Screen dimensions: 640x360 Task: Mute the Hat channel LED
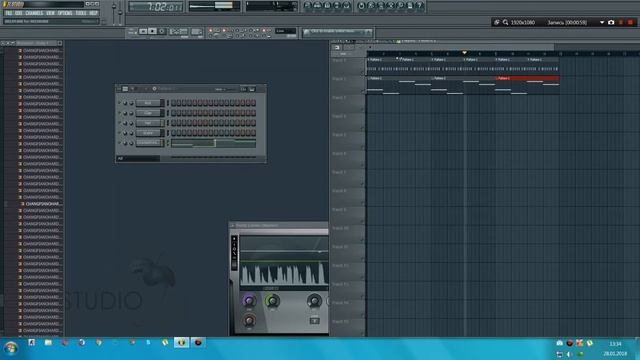120,123
